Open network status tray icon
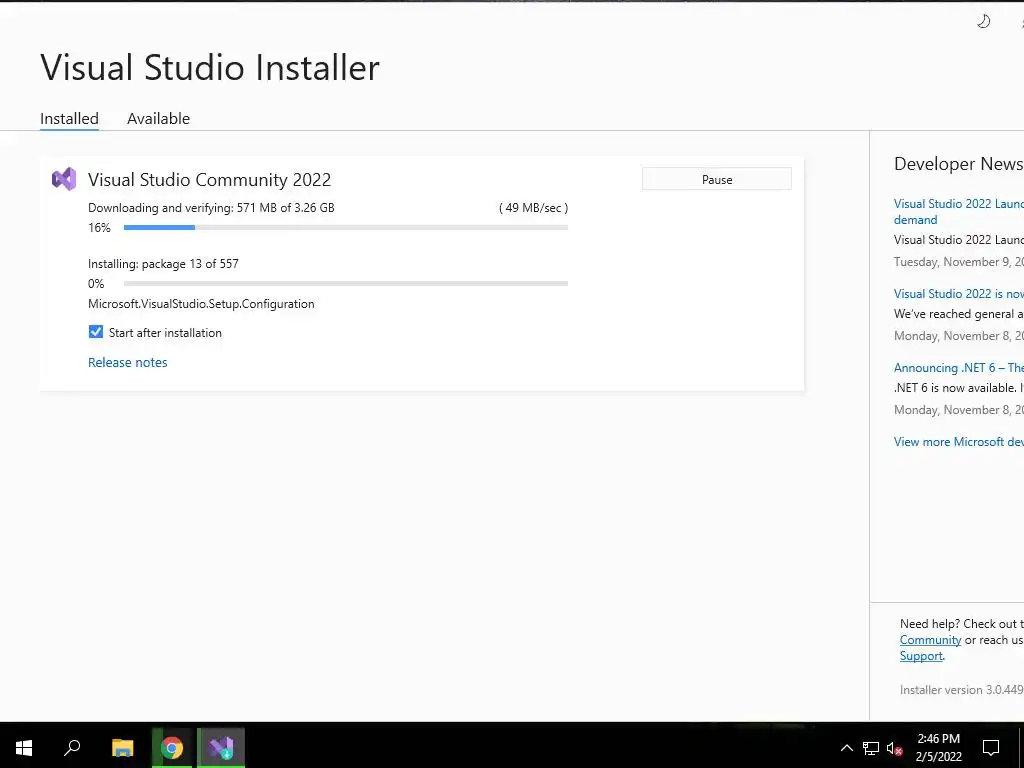Screen dimensions: 1024x768 (871, 748)
